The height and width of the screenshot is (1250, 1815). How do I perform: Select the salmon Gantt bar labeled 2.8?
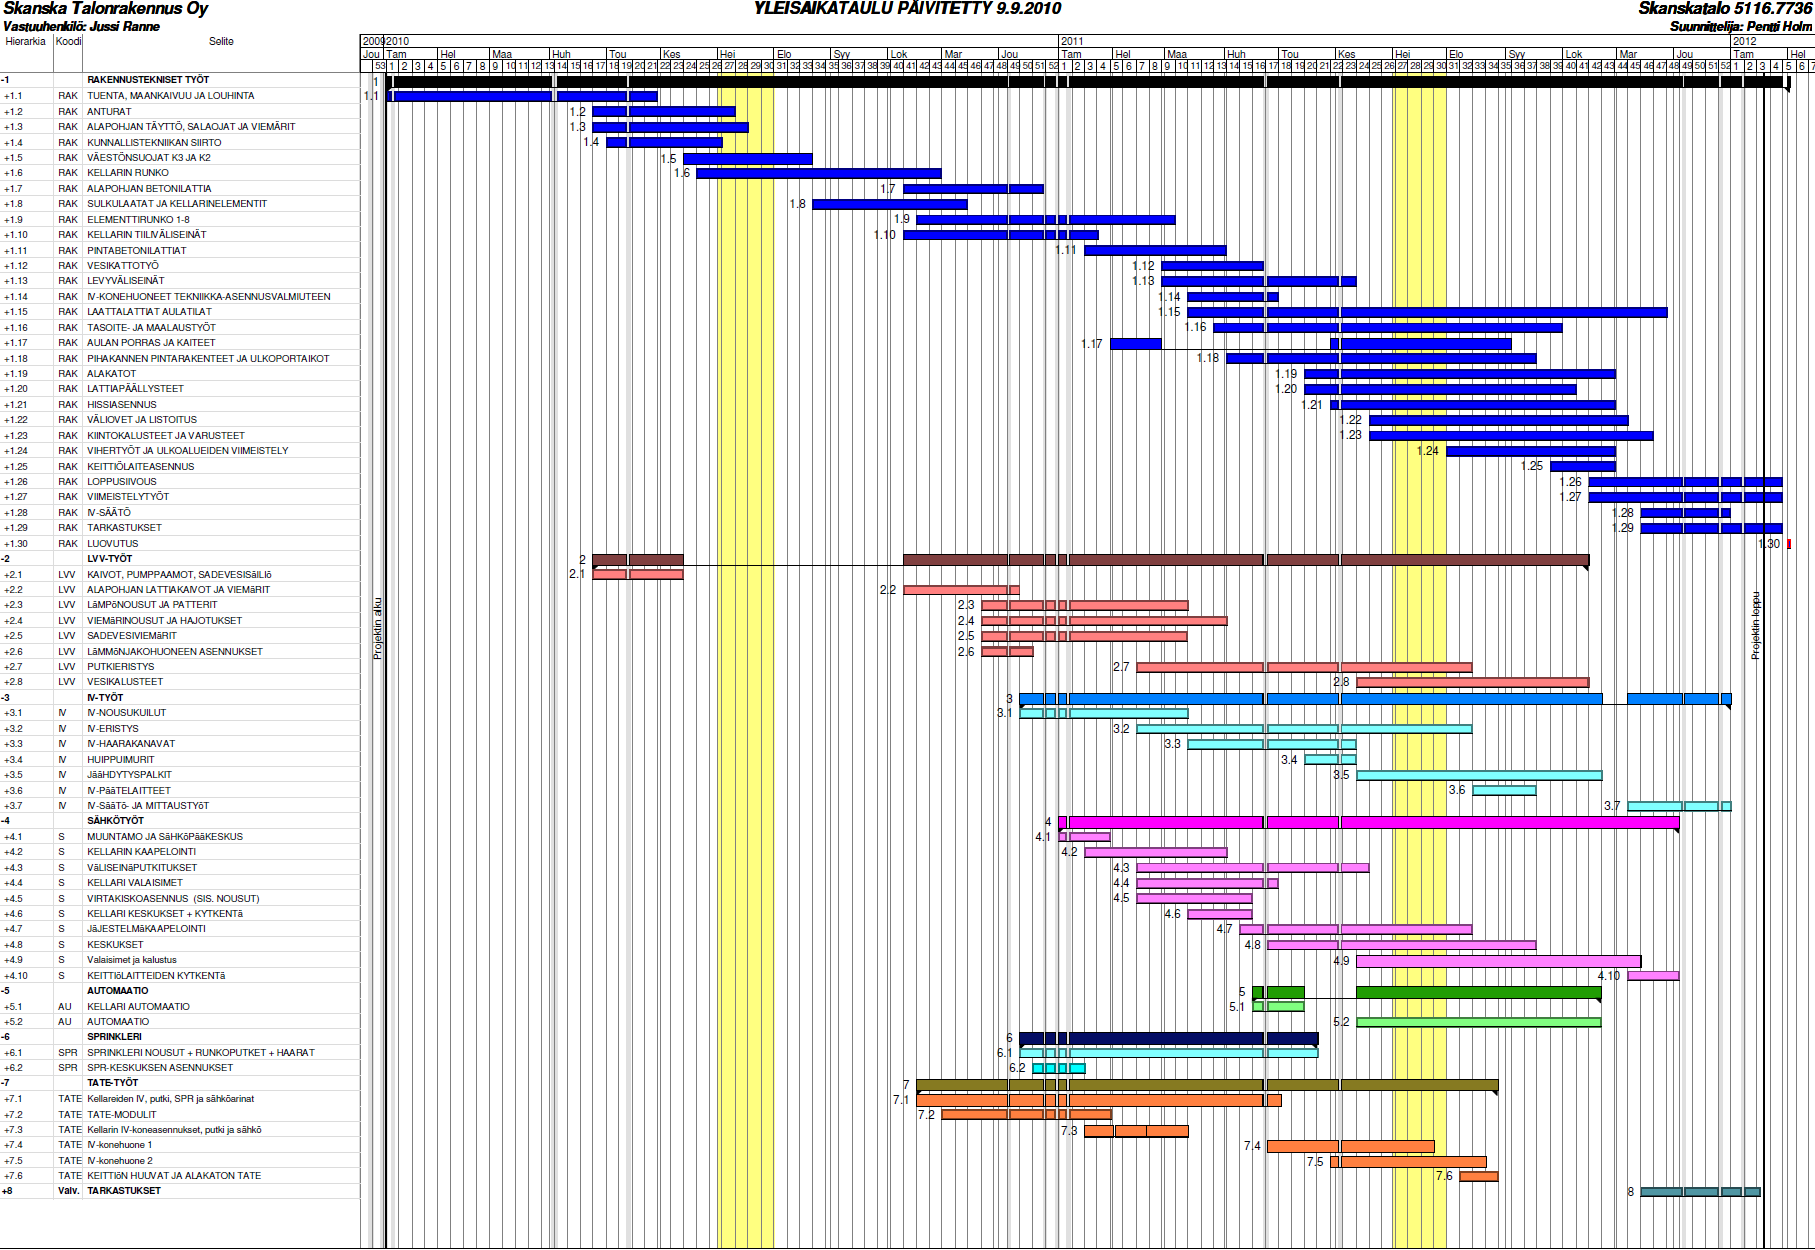[1473, 683]
